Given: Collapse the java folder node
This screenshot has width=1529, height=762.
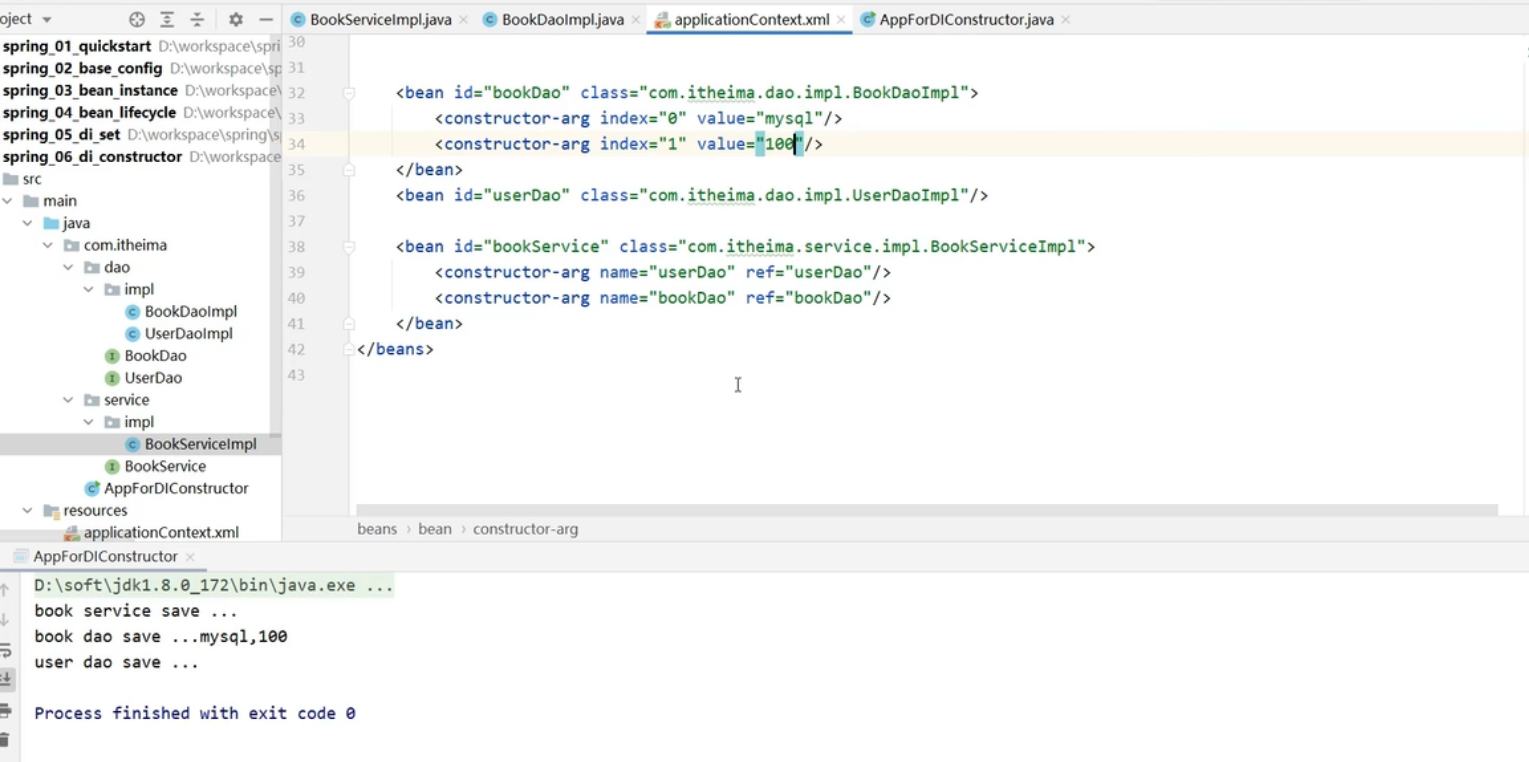Looking at the screenshot, I should (28, 223).
